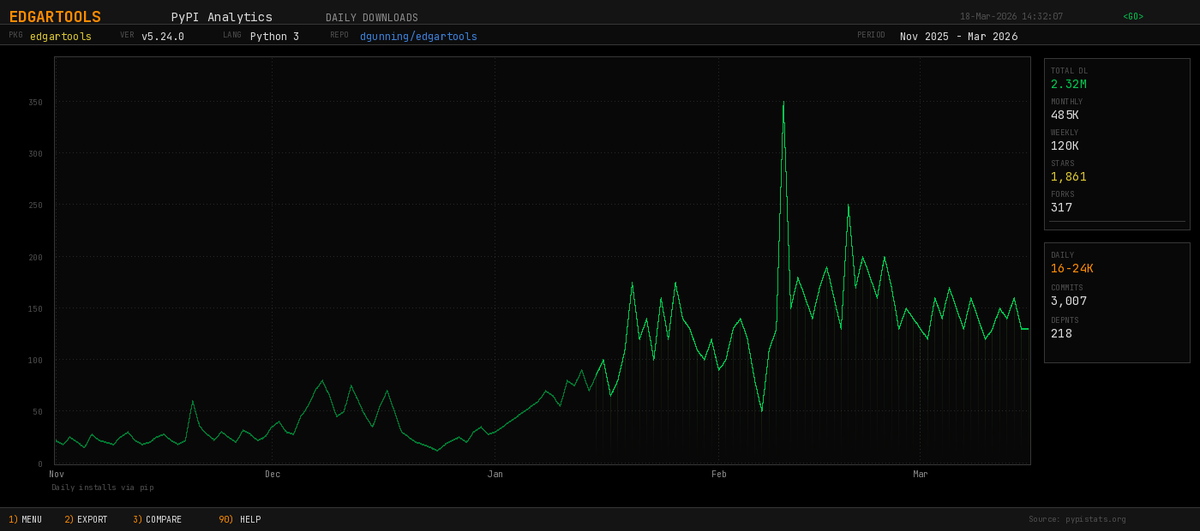Click version v5.24.0 value
Image resolution: width=1200 pixels, height=531 pixels.
[162, 36]
